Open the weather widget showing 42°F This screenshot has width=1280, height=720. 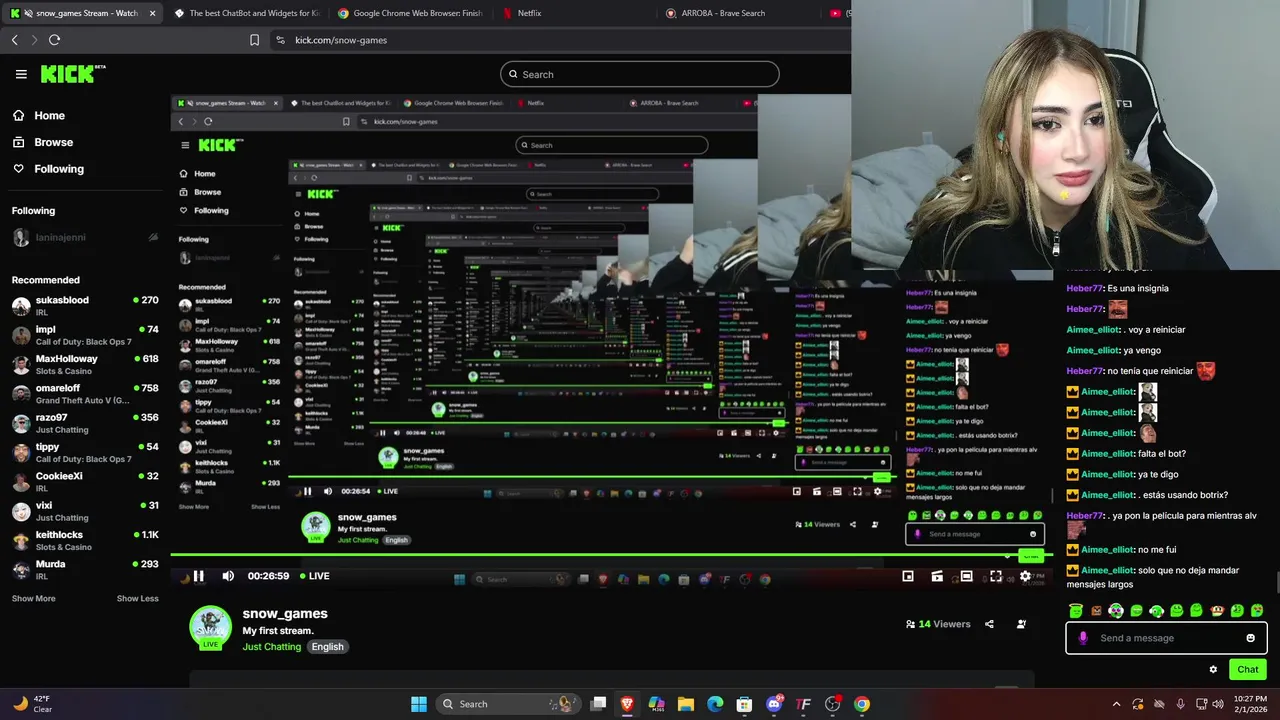[x=33, y=704]
